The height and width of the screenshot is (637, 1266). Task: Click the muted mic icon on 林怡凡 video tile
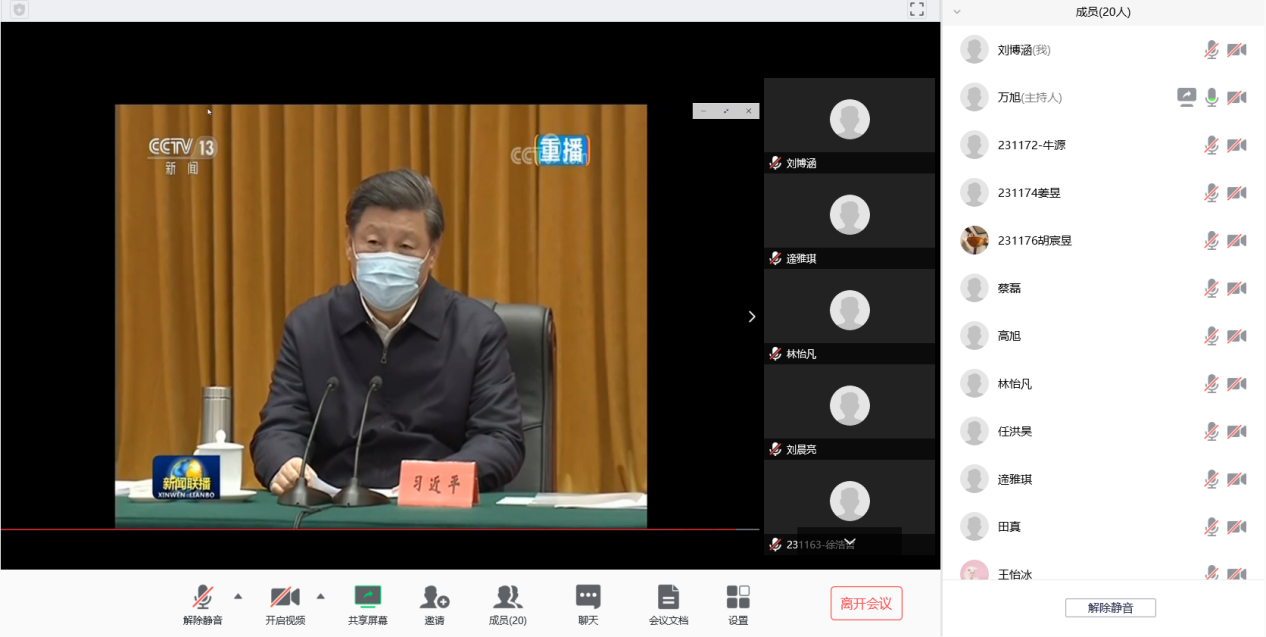[775, 354]
